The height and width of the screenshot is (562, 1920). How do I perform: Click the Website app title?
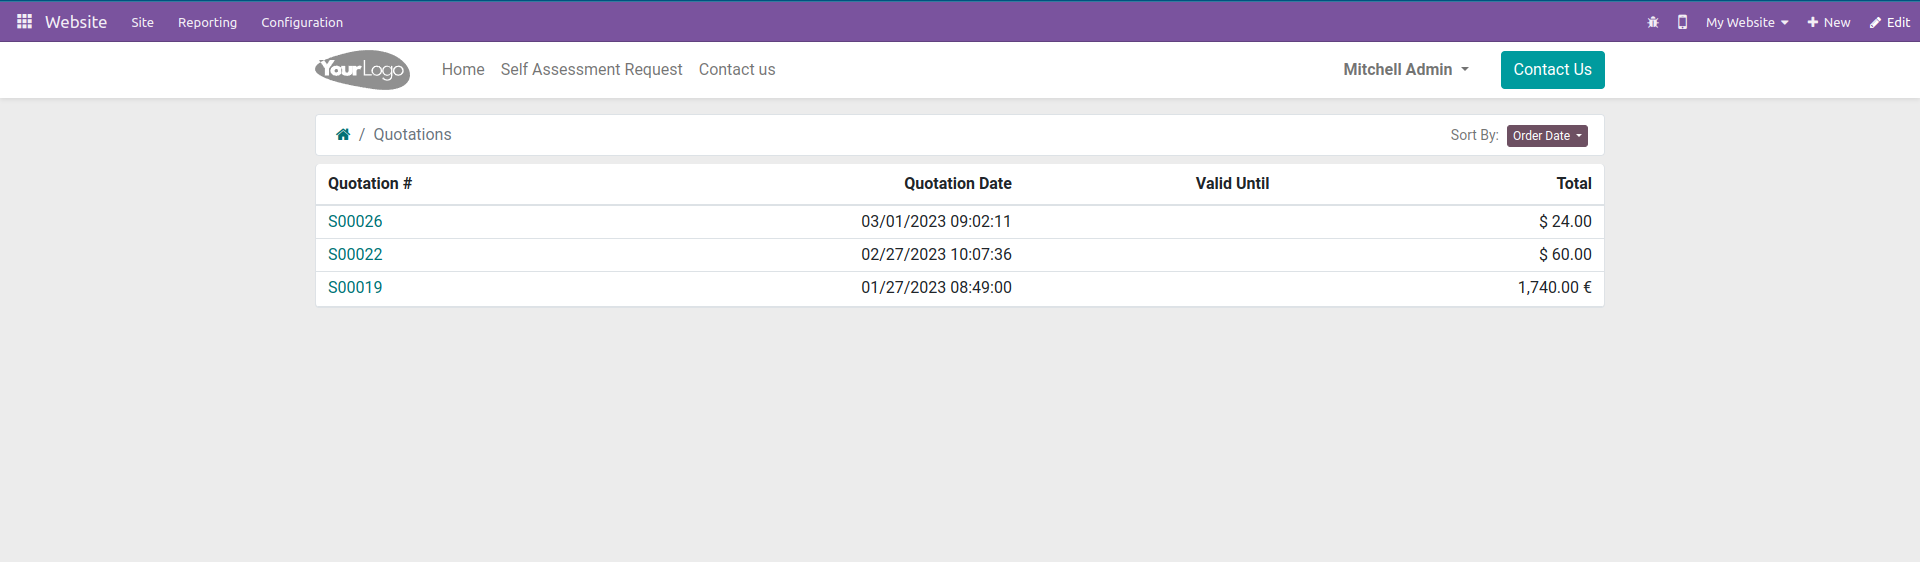point(76,22)
